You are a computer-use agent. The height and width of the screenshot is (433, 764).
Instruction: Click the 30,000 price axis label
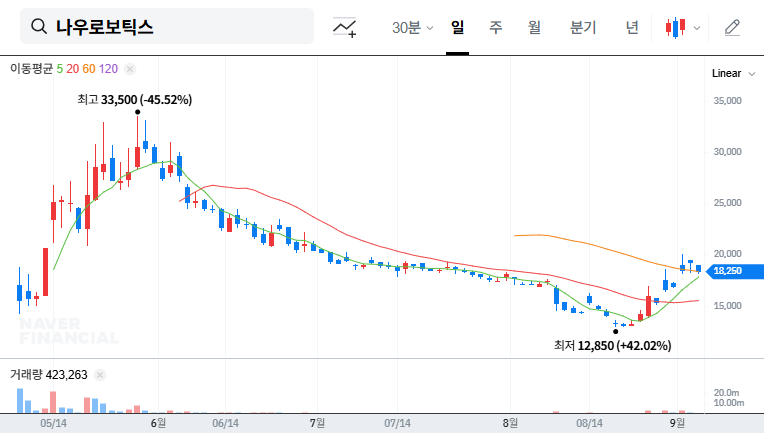click(727, 152)
